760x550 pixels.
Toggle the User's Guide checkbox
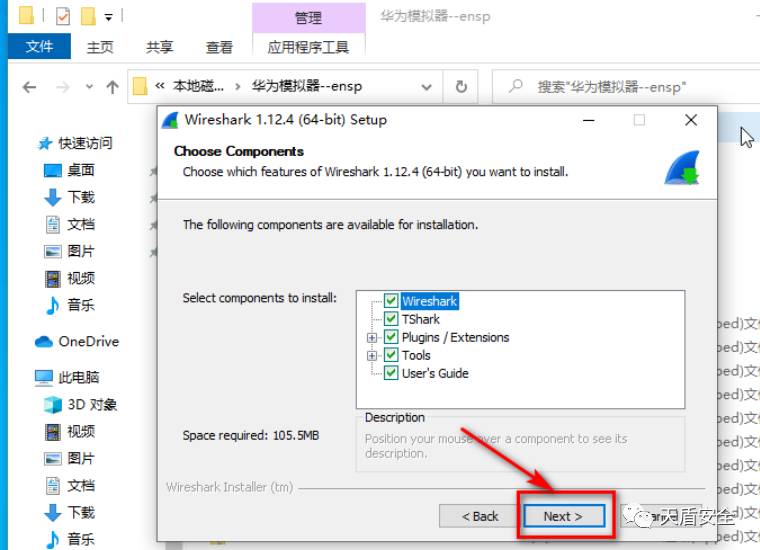pyautogui.click(x=391, y=373)
